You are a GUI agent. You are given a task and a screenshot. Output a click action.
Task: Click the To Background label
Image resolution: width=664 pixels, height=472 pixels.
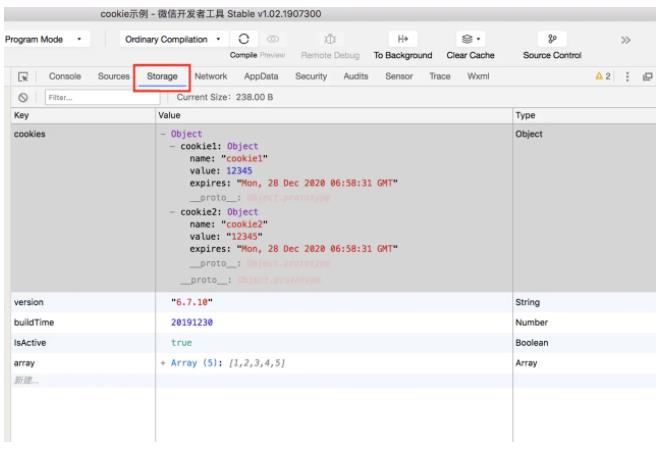point(403,55)
